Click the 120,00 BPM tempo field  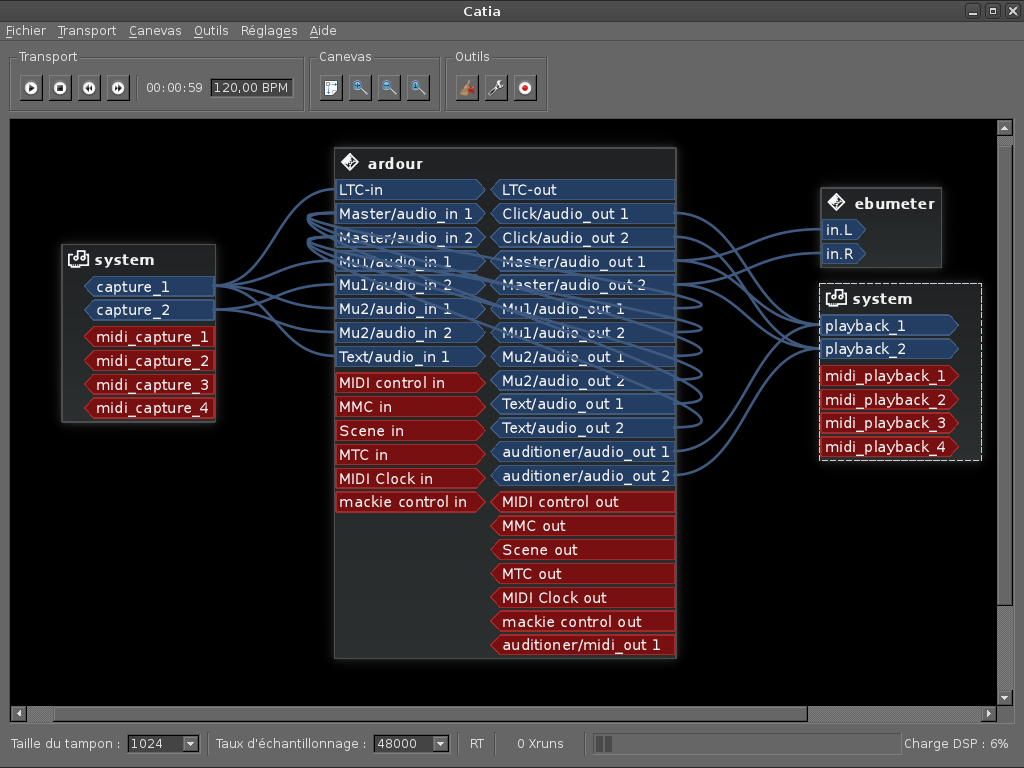[251, 88]
